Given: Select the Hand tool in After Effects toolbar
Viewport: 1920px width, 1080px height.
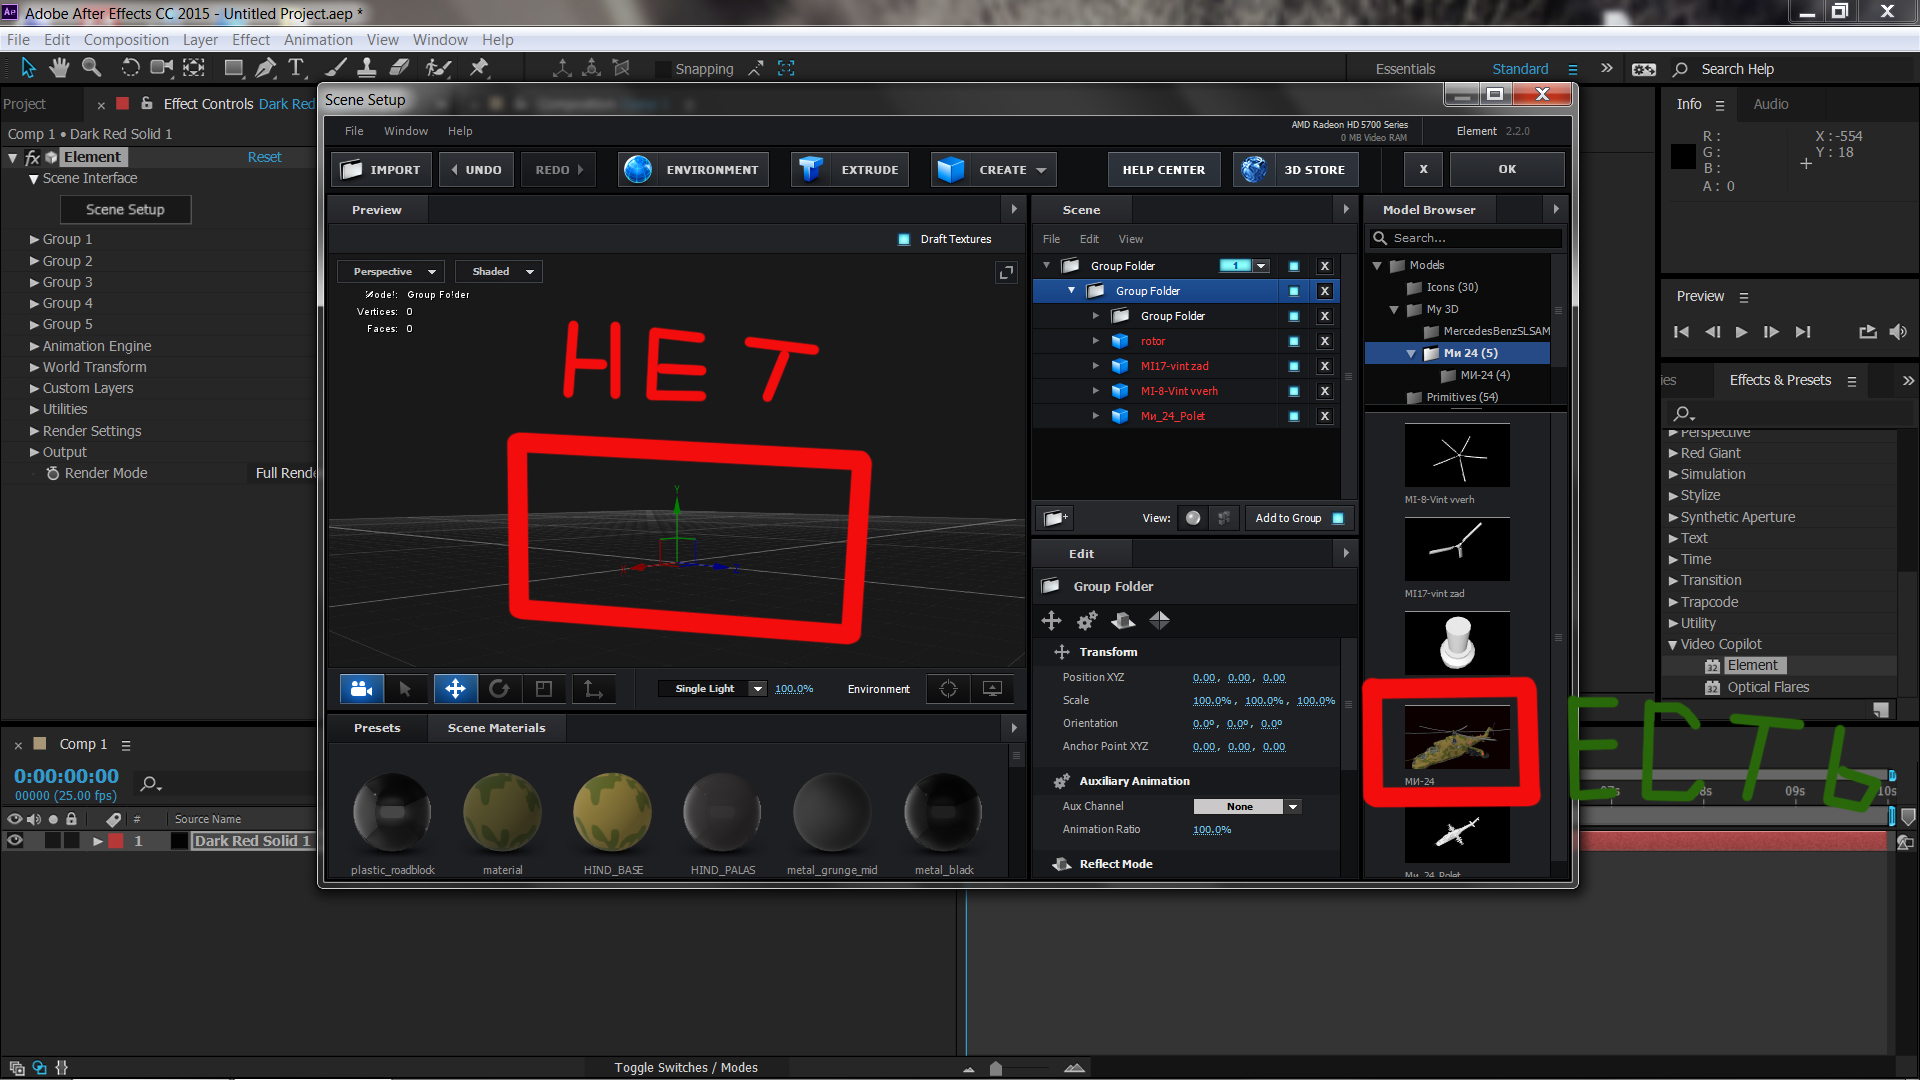Looking at the screenshot, I should pos(59,68).
